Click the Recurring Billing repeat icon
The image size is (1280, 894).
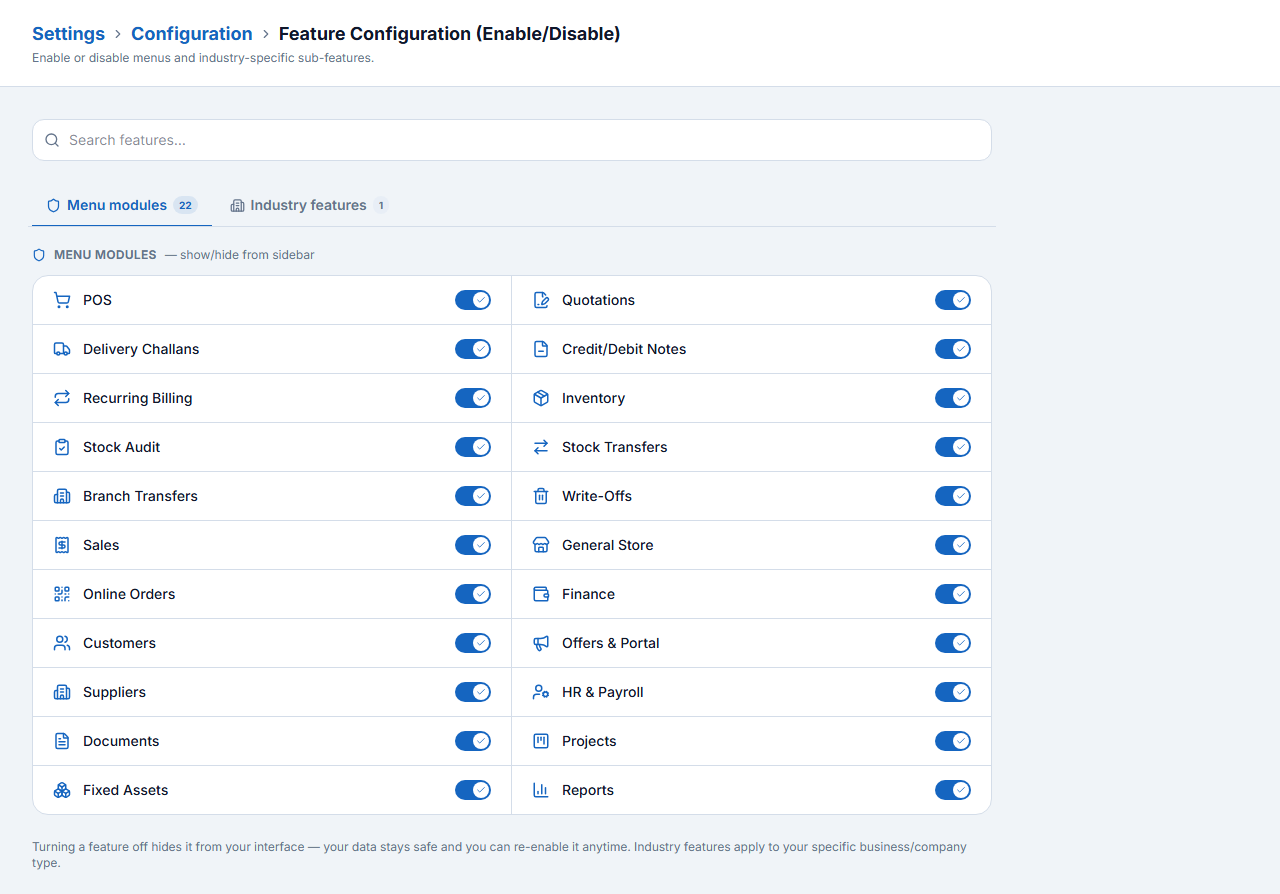[62, 398]
